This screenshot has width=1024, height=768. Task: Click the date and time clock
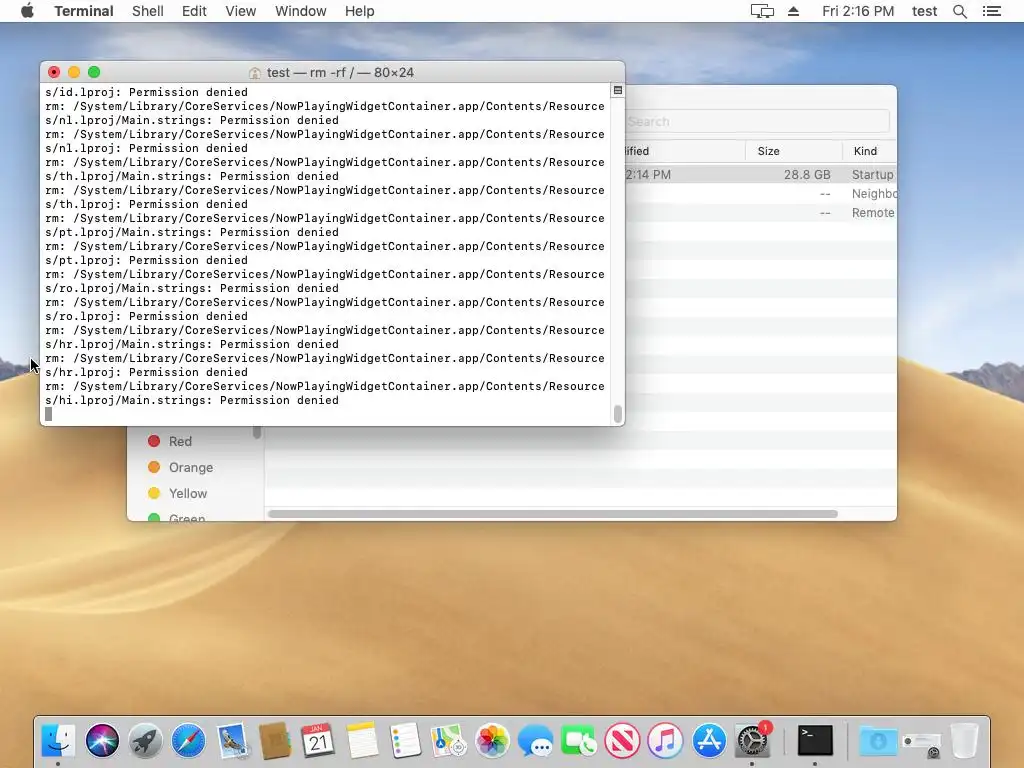(x=857, y=11)
